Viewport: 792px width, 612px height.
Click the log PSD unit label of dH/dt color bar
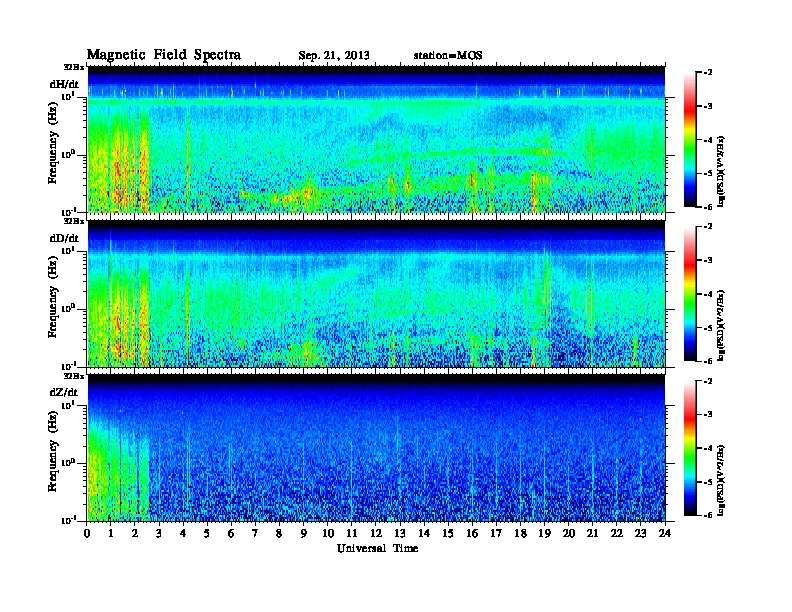tap(721, 171)
